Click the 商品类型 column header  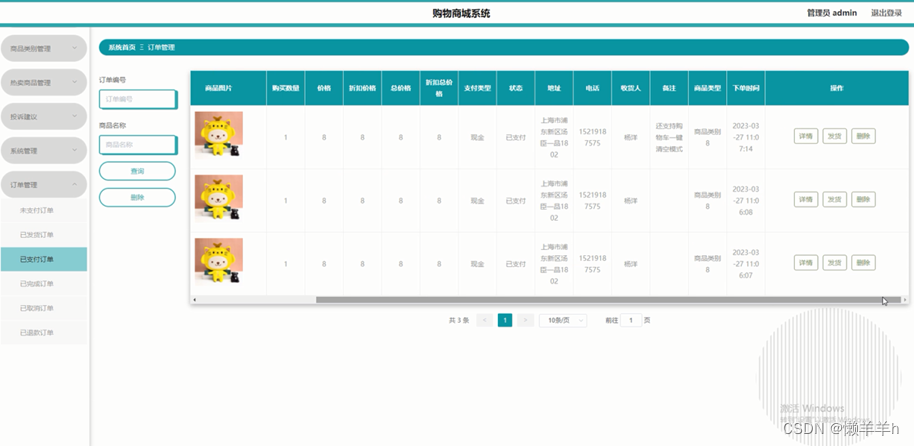[x=708, y=88]
